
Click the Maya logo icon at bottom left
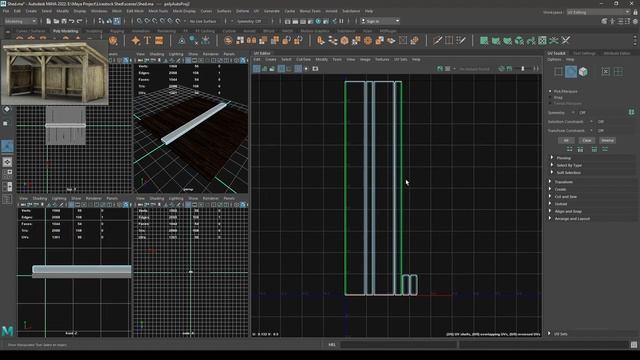pos(7,331)
